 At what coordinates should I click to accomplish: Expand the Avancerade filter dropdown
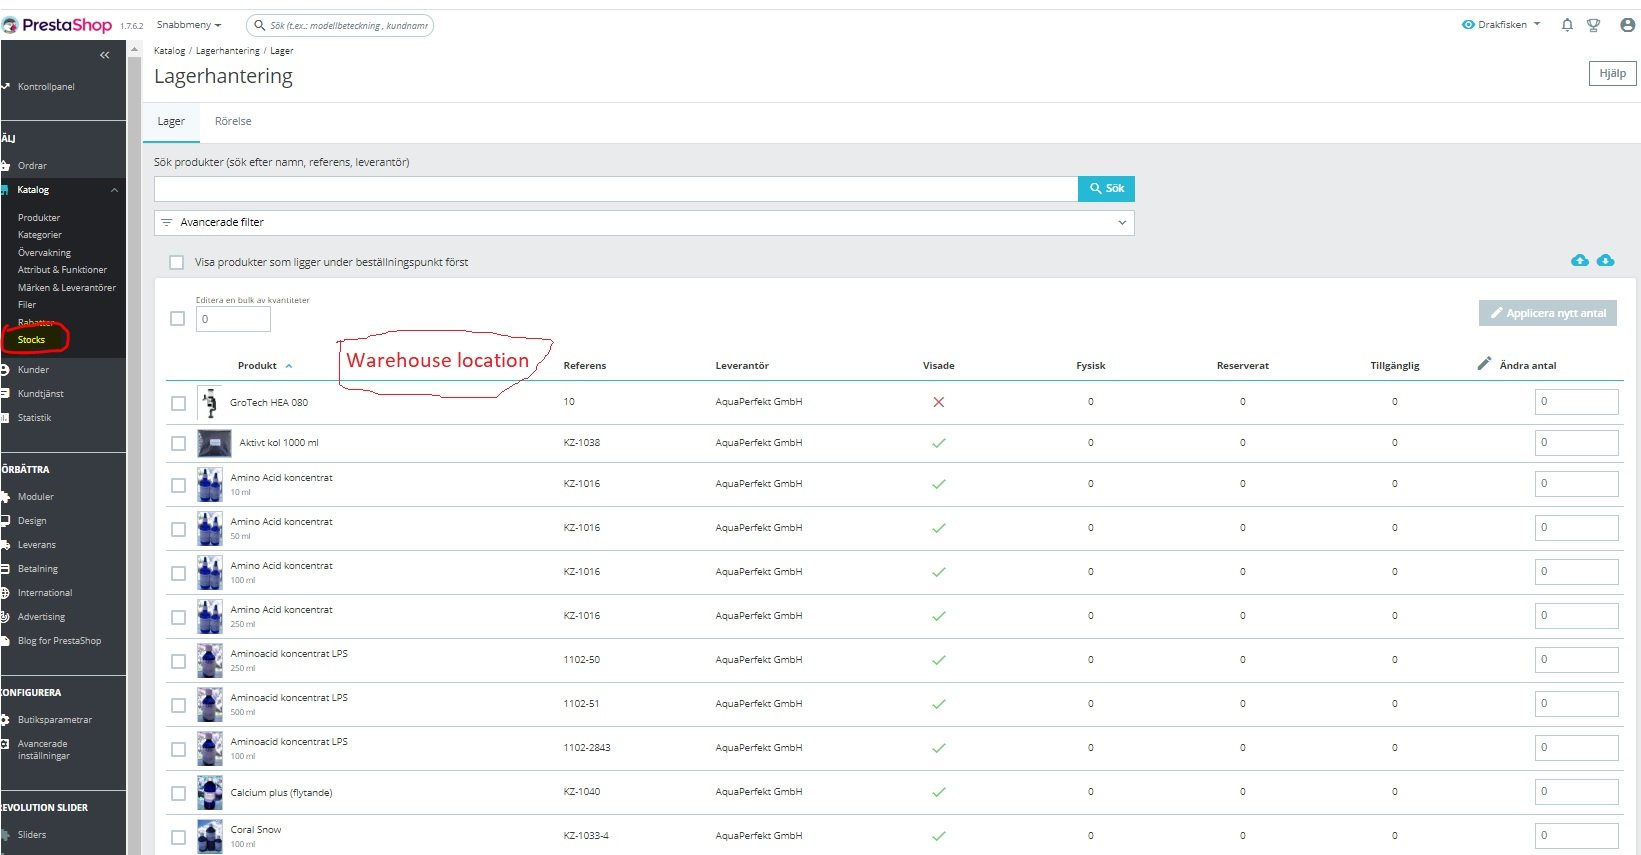coord(644,222)
